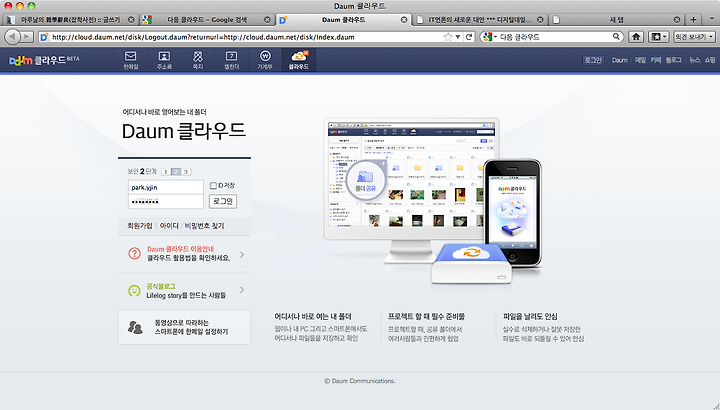Open the Daum 클라우드 이용안내 link
The height and width of the screenshot is (410, 720).
coord(180,249)
